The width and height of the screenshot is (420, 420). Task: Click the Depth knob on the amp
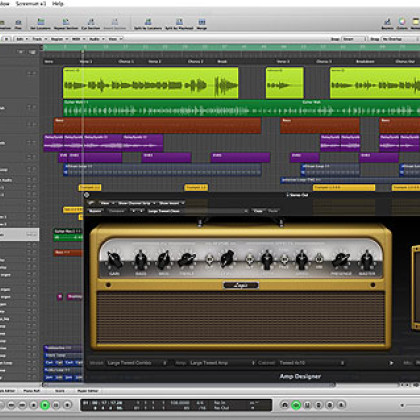[x=267, y=260]
